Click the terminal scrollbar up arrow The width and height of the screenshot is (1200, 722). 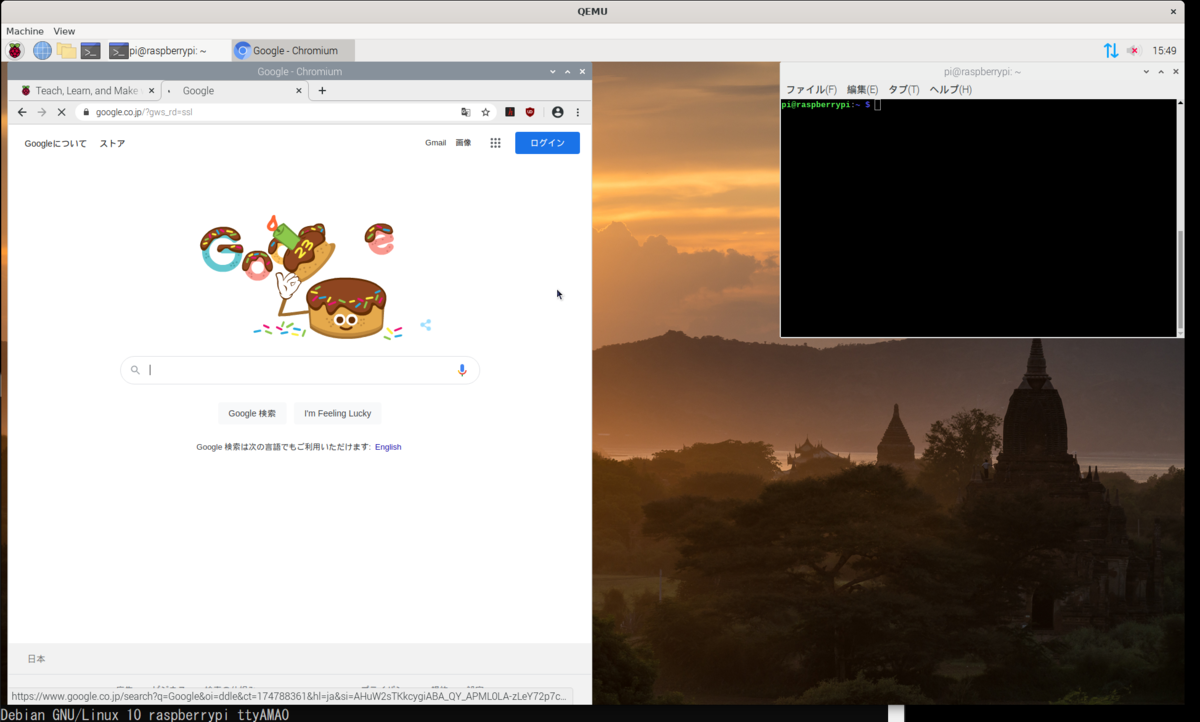coord(1180,102)
